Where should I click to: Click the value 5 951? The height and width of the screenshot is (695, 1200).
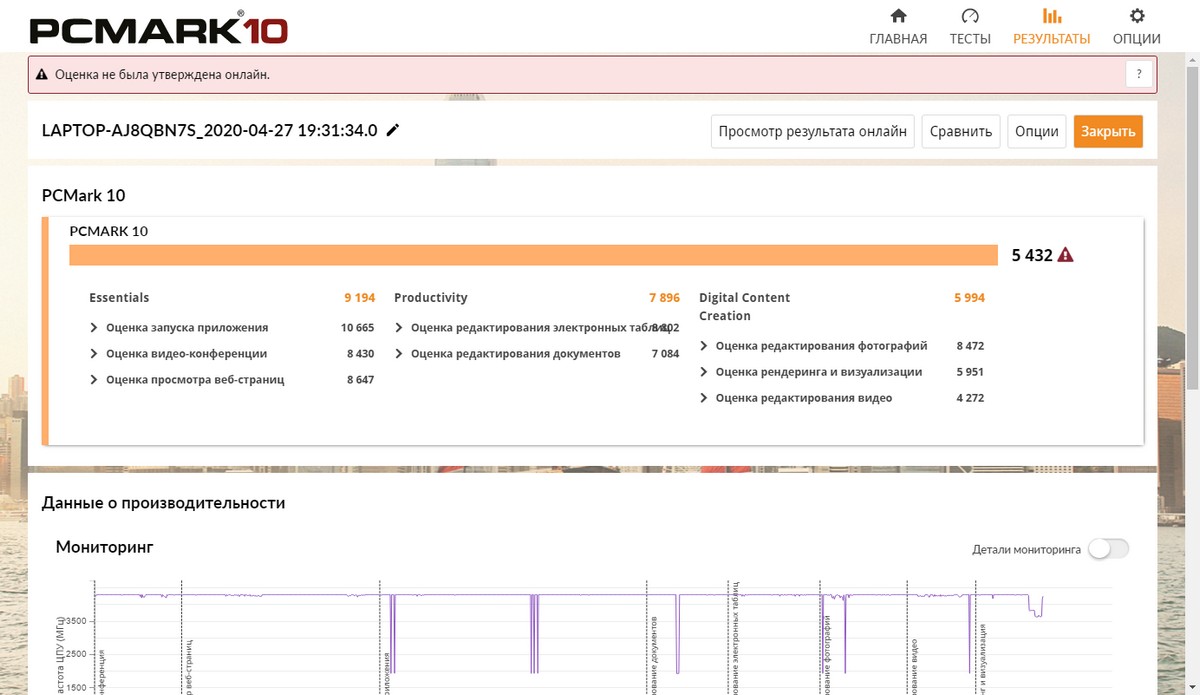click(970, 372)
